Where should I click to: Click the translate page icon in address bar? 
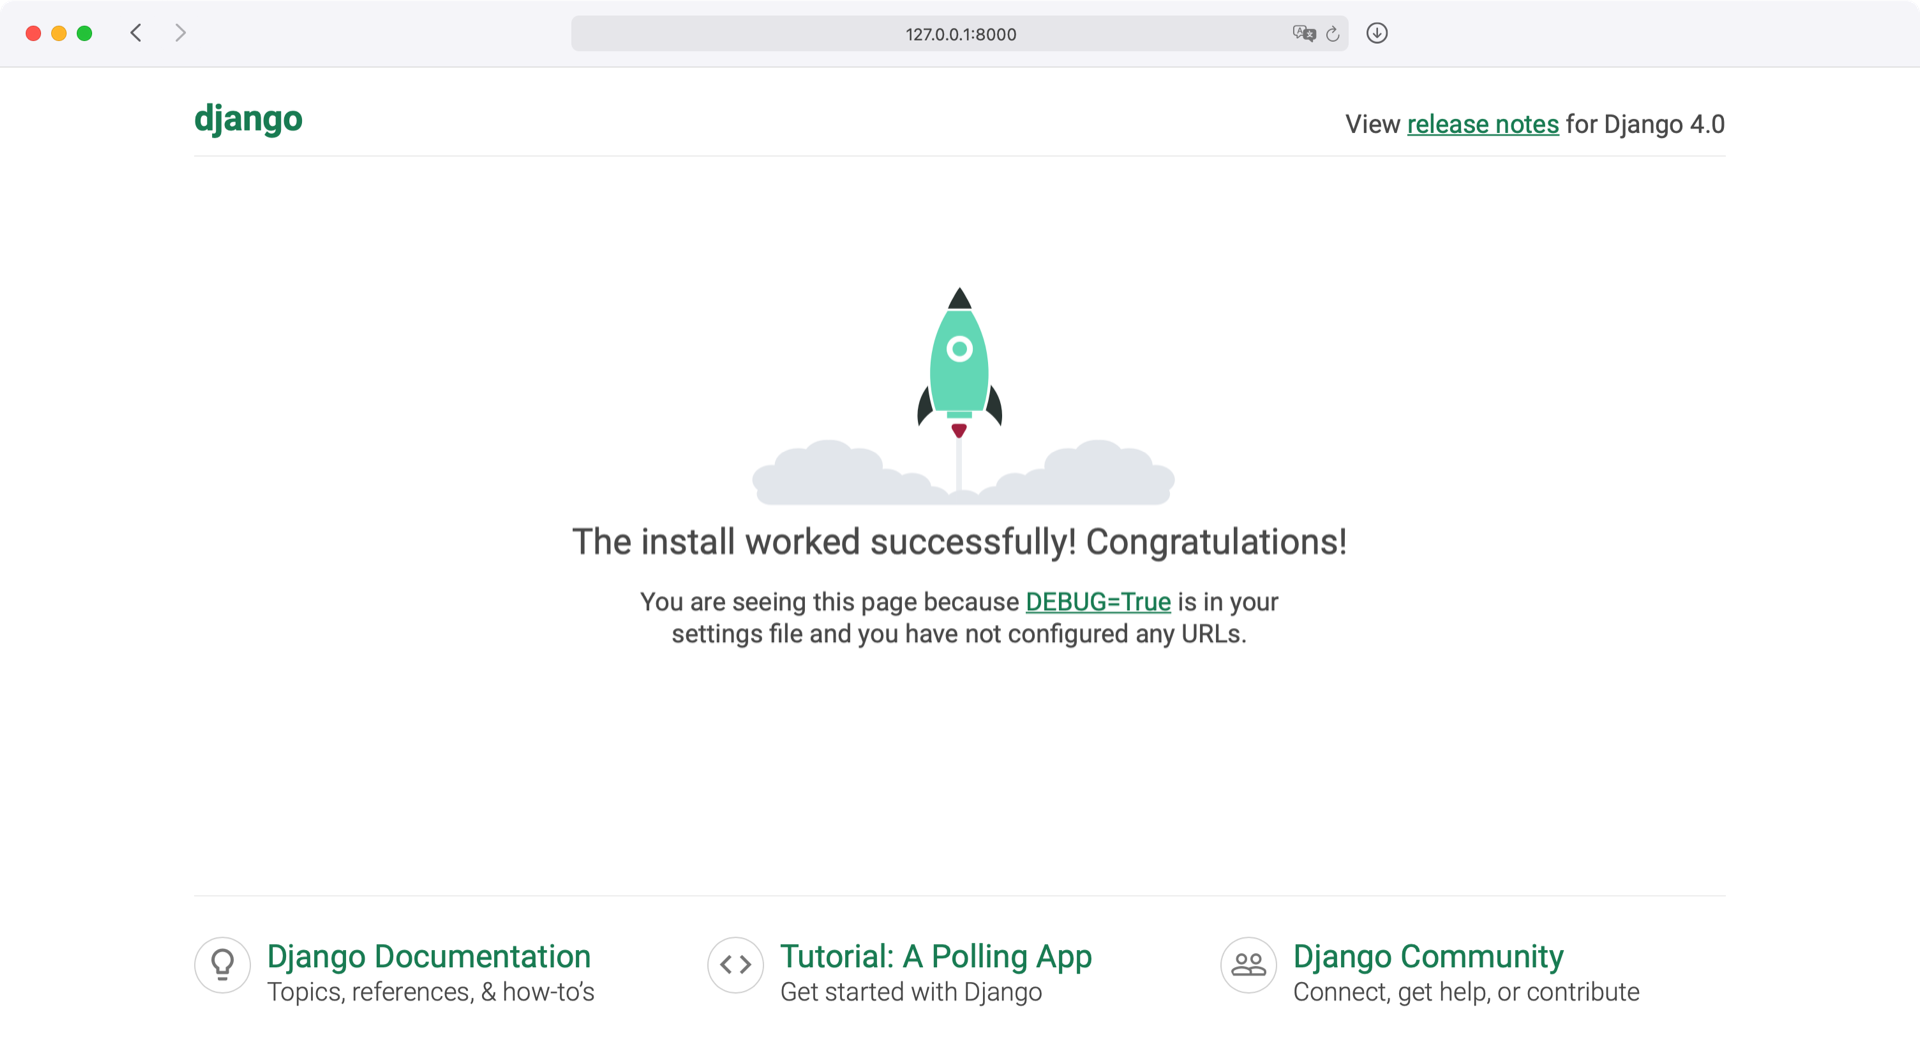pos(1304,34)
